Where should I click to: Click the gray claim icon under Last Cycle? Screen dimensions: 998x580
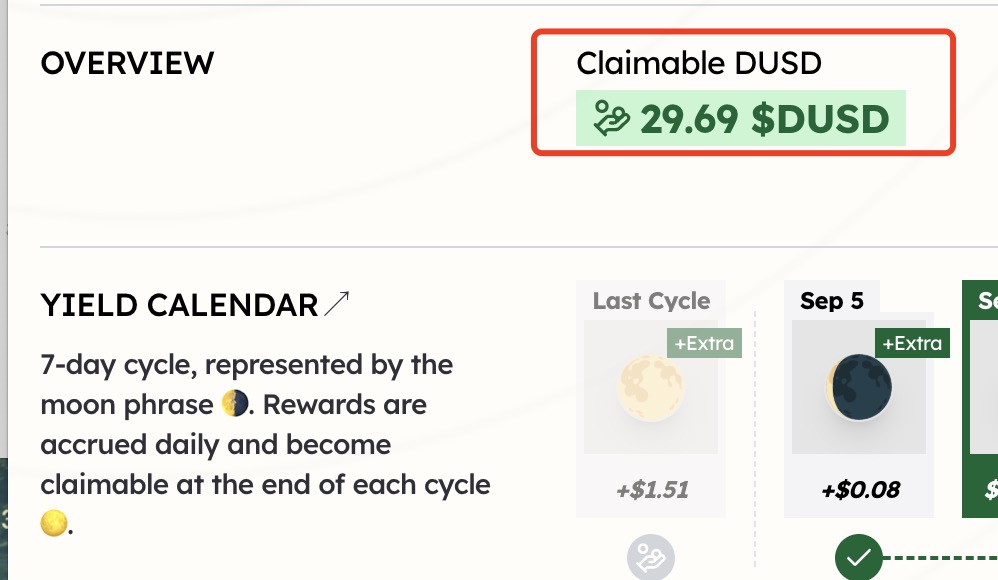tap(650, 558)
